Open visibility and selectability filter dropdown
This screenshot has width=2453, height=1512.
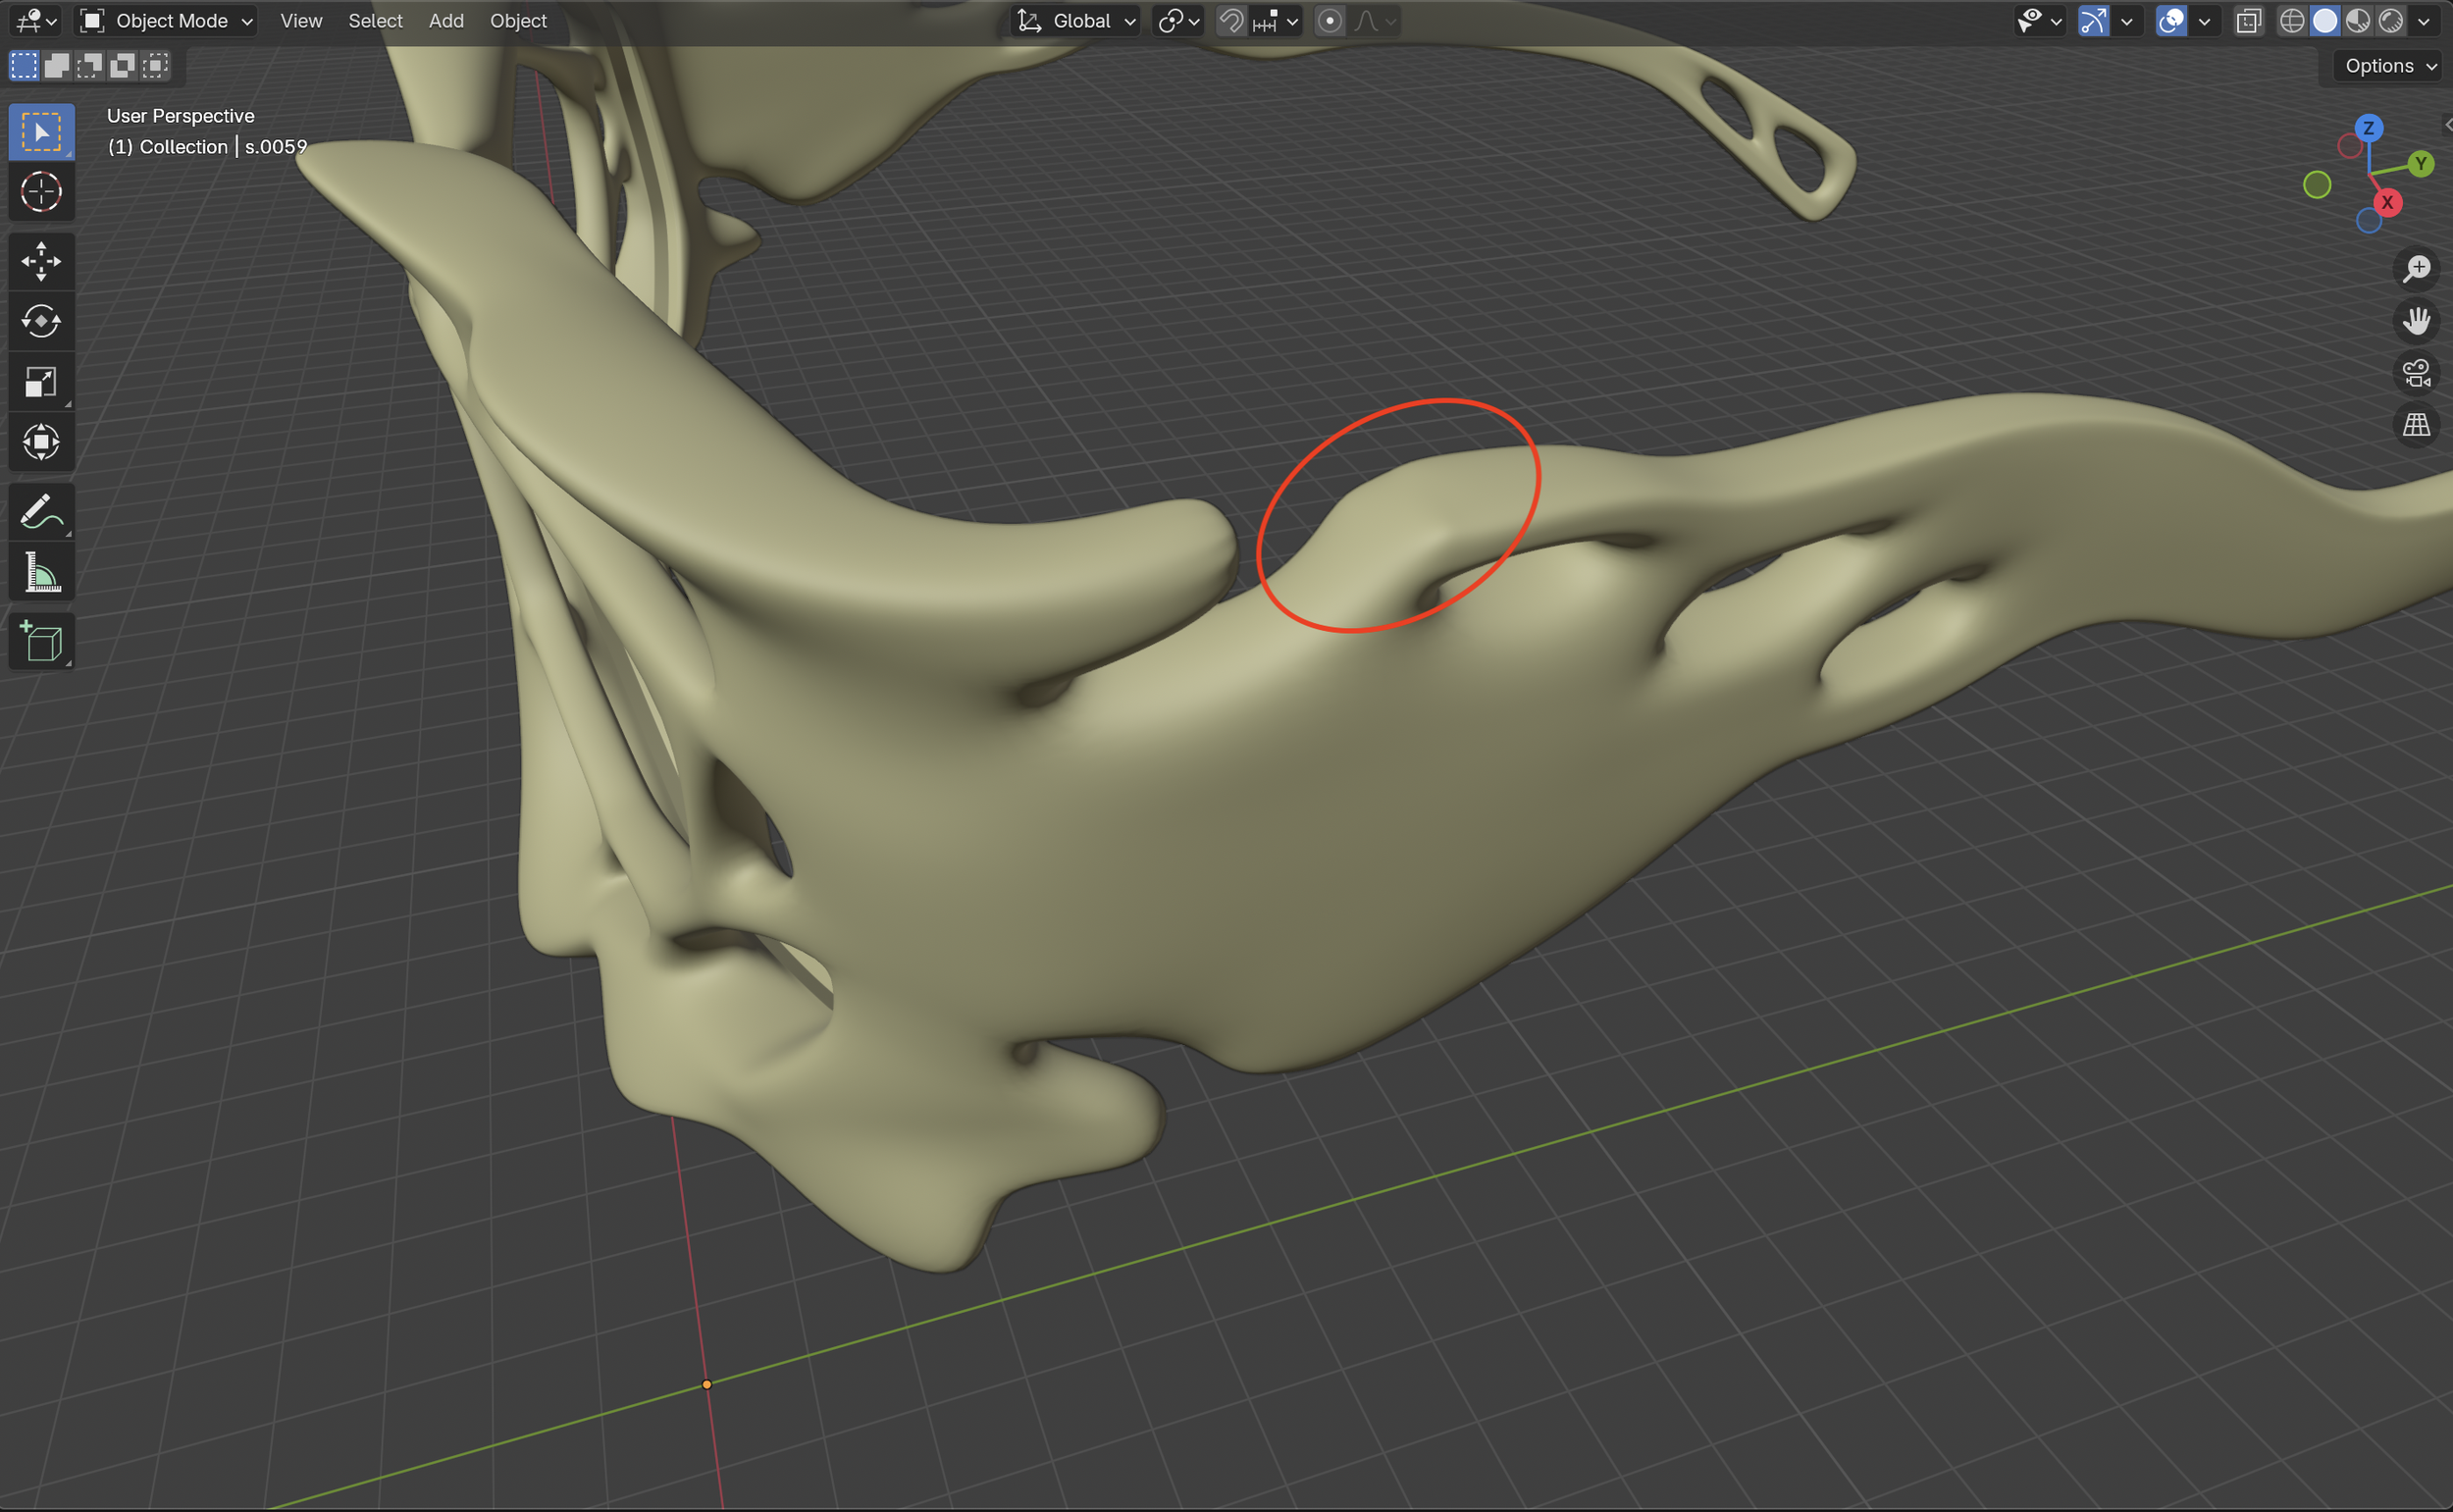click(2039, 21)
